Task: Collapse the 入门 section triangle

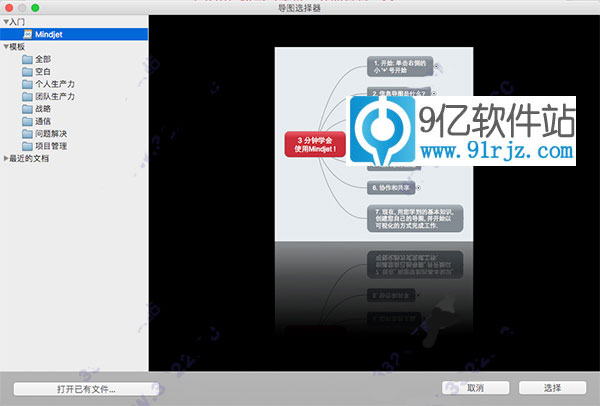Action: pyautogui.click(x=5, y=22)
